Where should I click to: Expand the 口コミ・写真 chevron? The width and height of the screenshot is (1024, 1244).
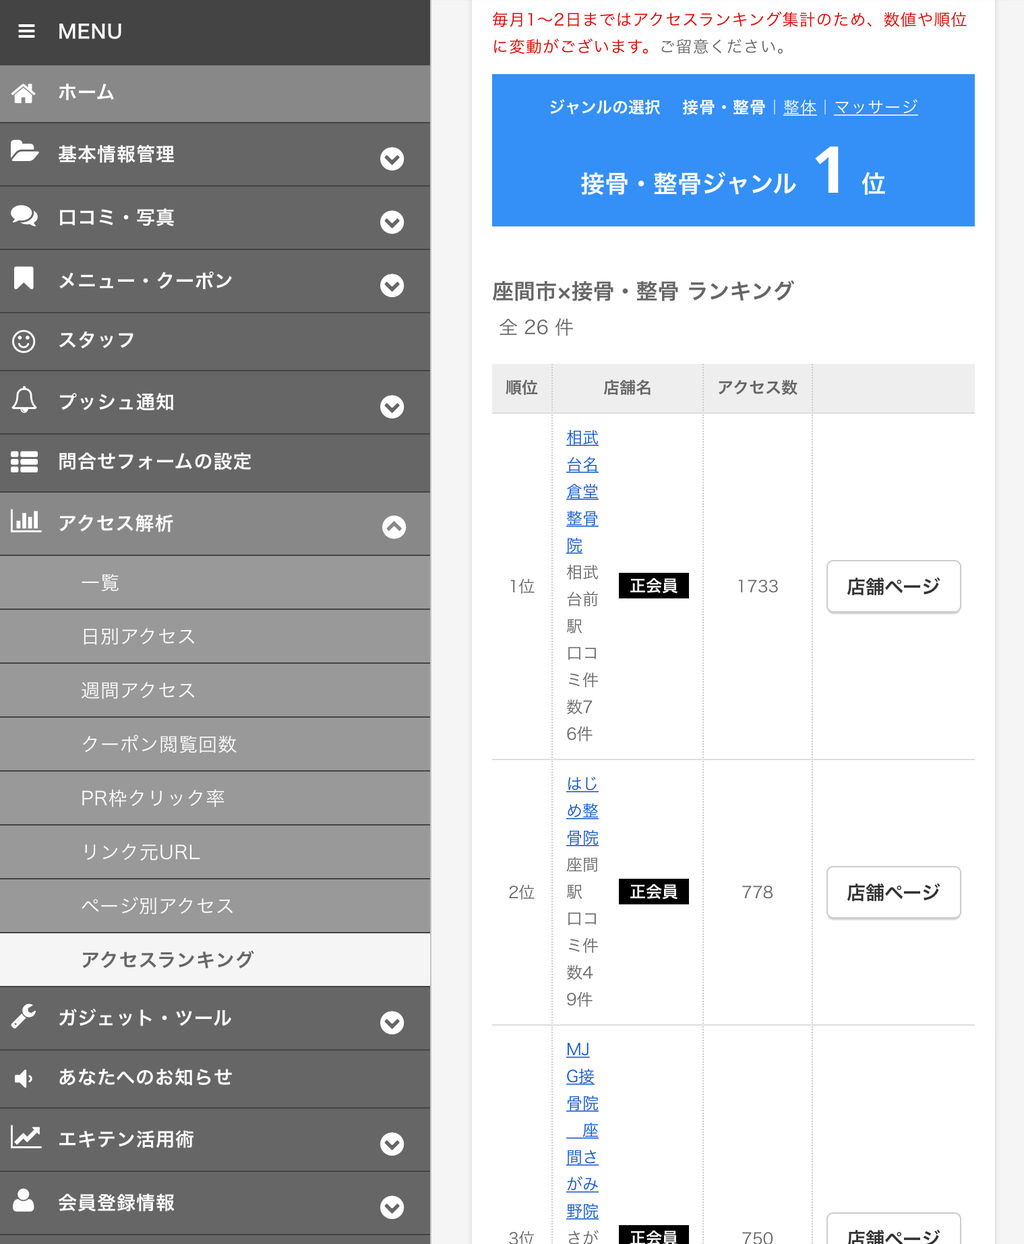tap(392, 222)
